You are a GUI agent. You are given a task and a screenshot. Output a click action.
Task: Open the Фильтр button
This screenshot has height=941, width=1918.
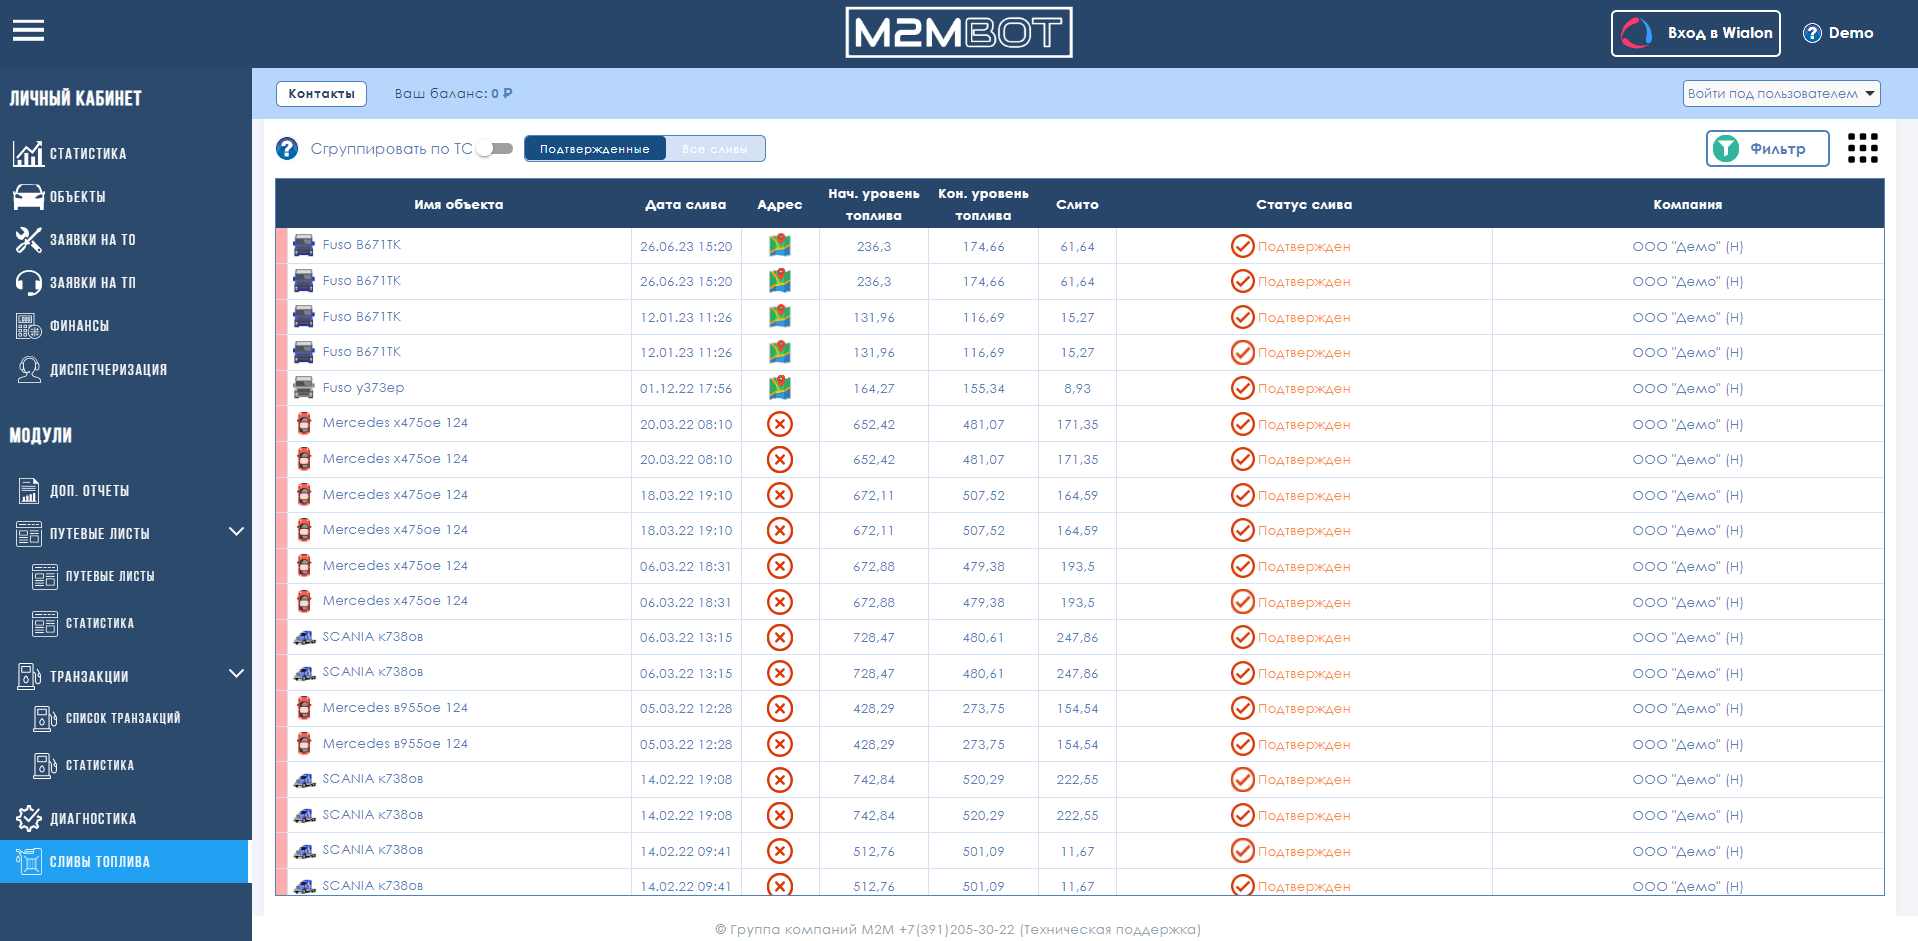click(x=1767, y=149)
